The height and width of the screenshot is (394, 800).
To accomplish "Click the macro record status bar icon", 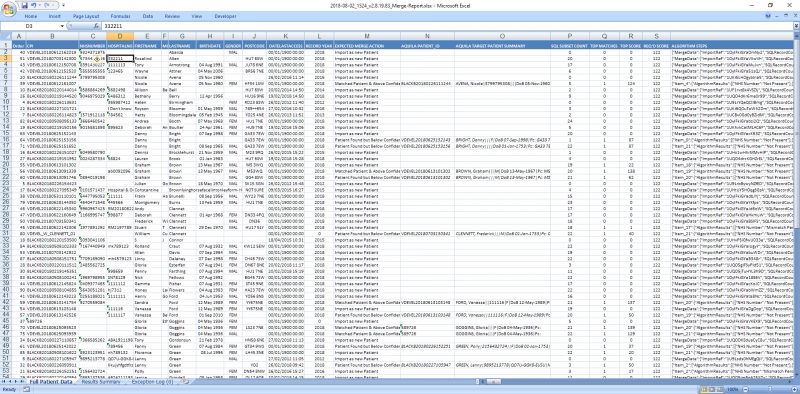I will tap(27, 389).
